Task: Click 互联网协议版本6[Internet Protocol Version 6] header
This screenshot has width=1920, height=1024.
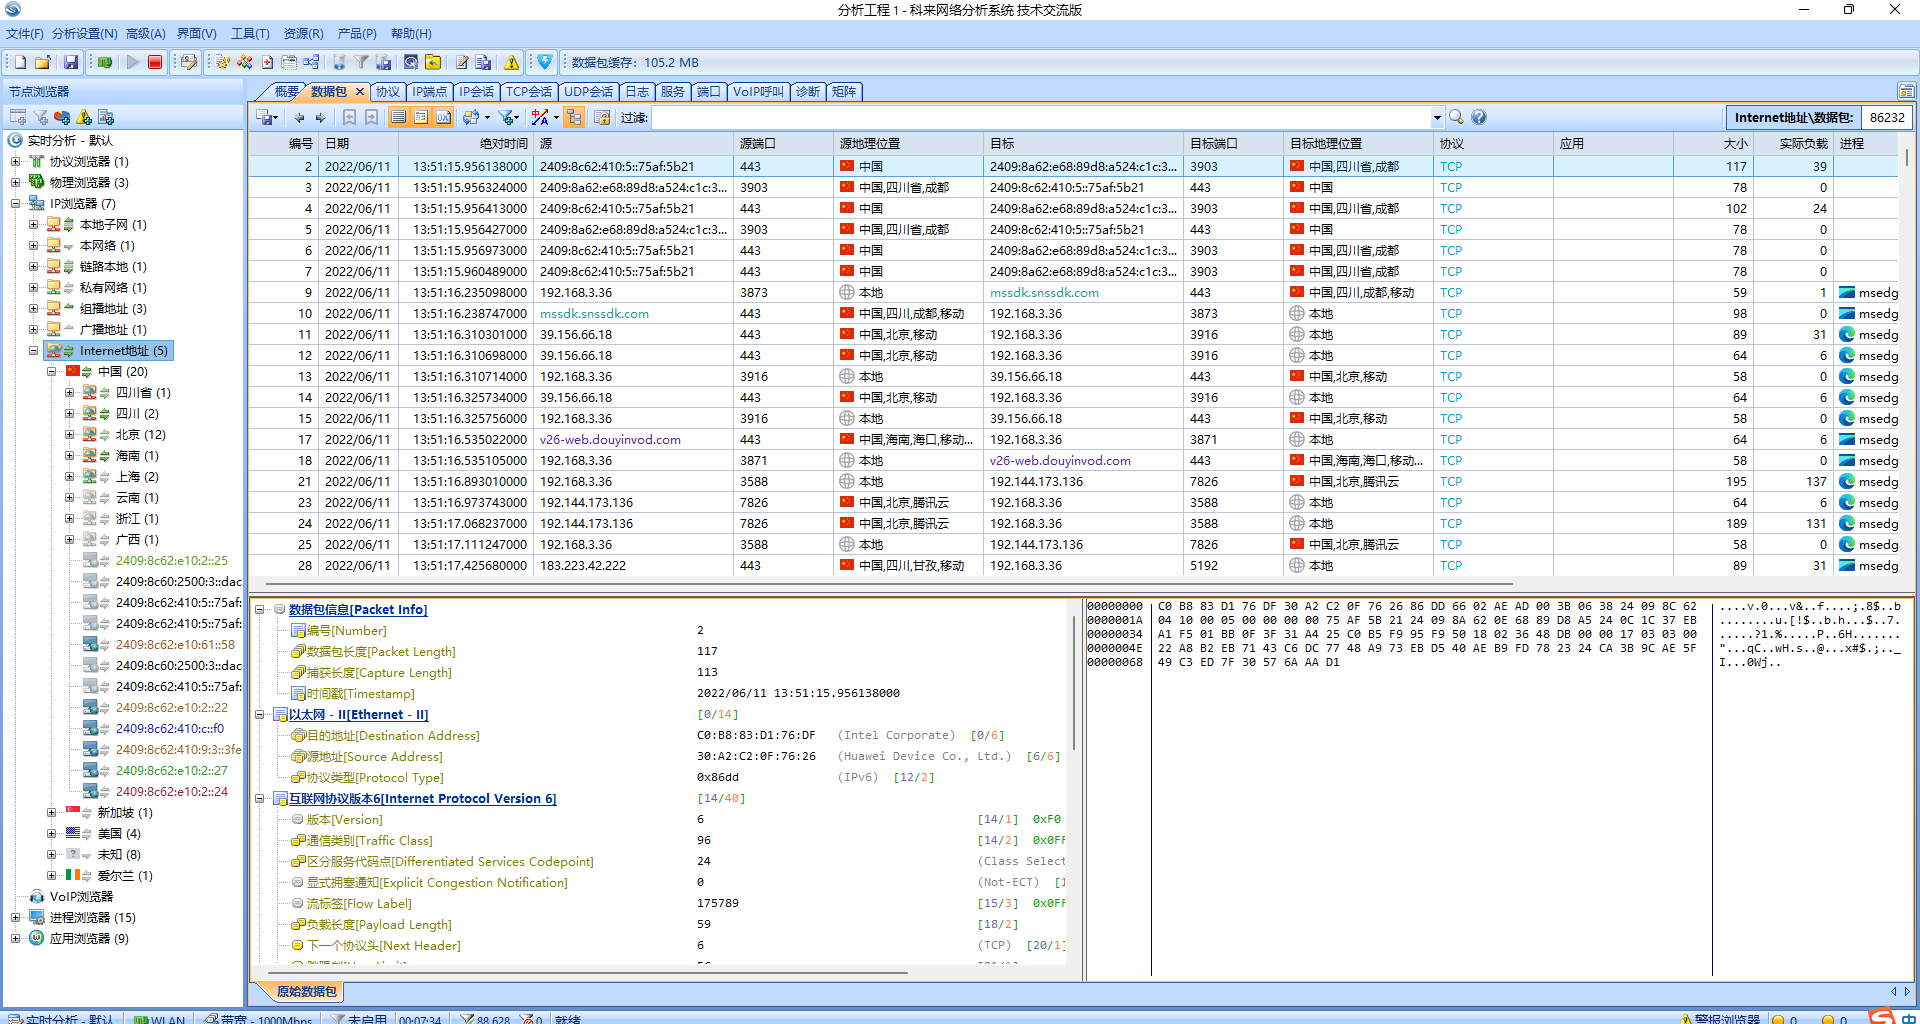Action: pyautogui.click(x=422, y=799)
